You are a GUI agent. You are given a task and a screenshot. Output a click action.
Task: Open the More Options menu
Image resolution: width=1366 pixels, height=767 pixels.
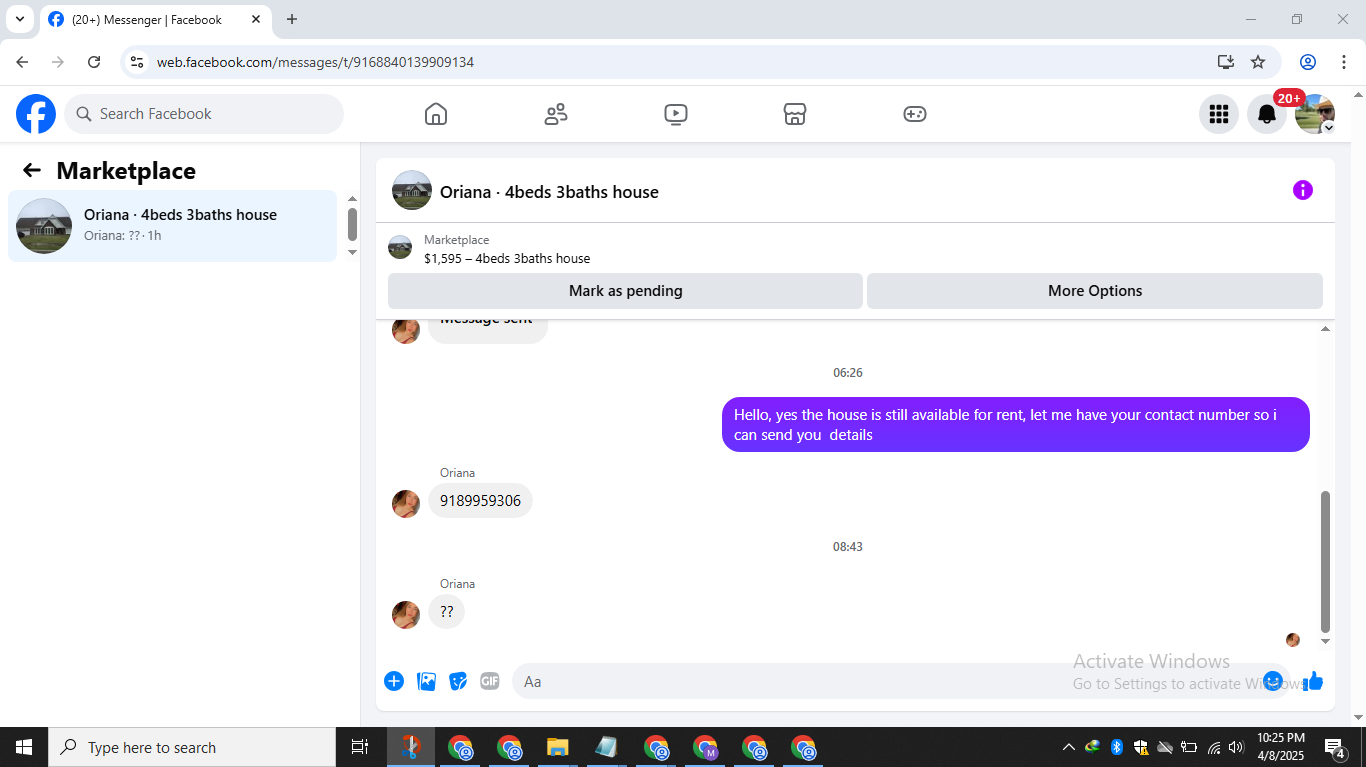[x=1095, y=291]
